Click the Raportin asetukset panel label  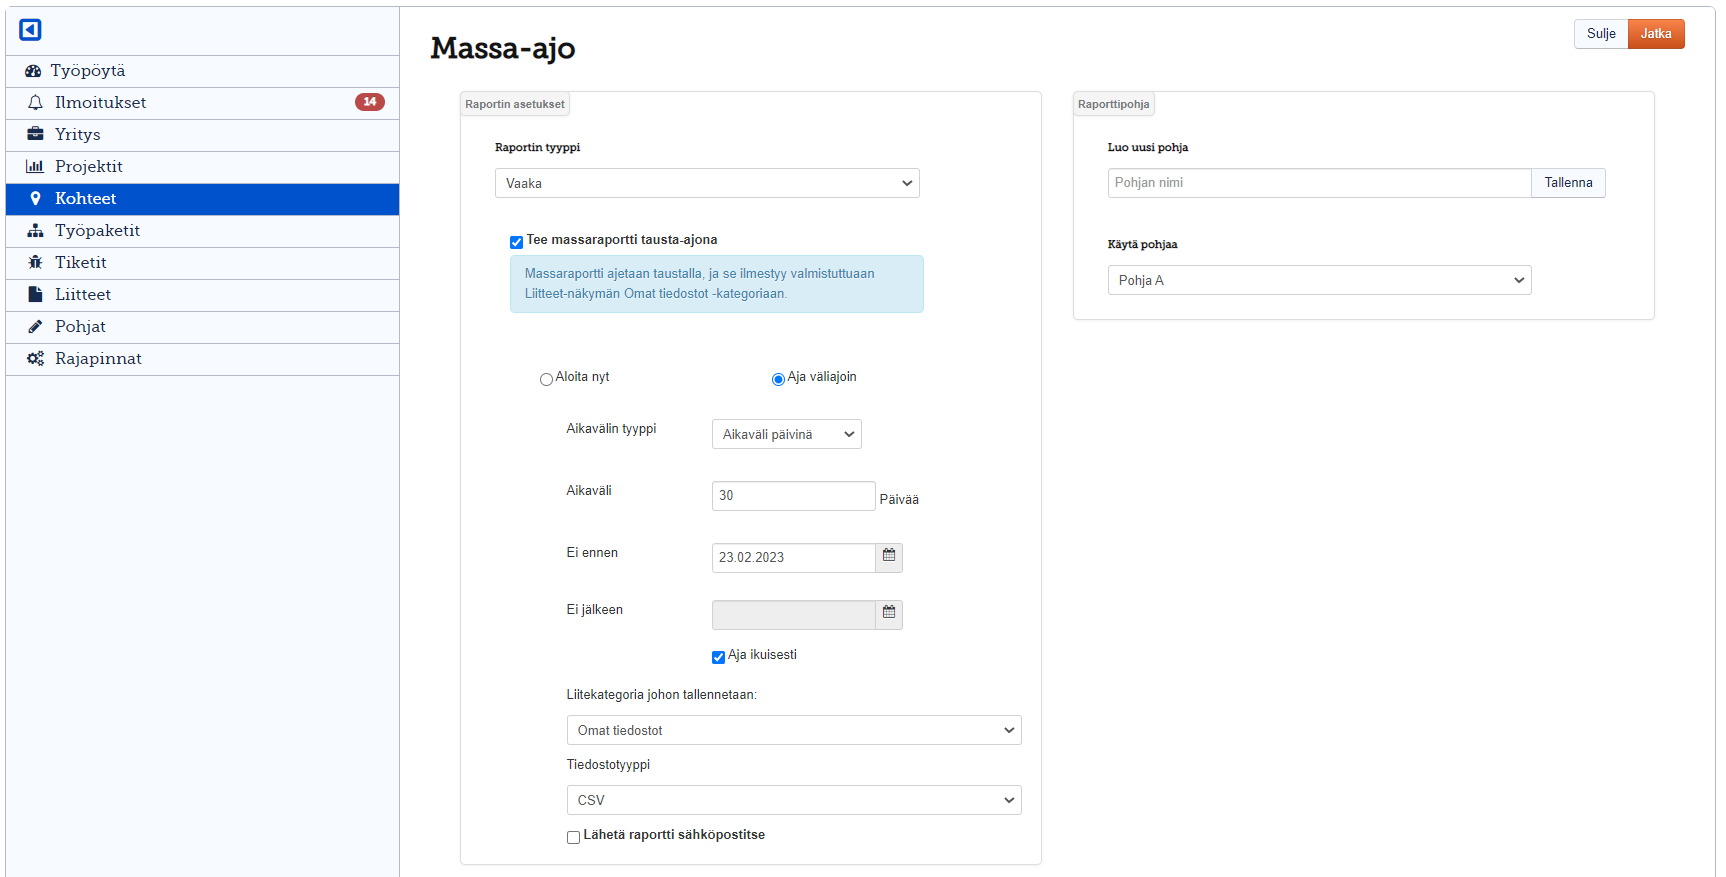515,104
